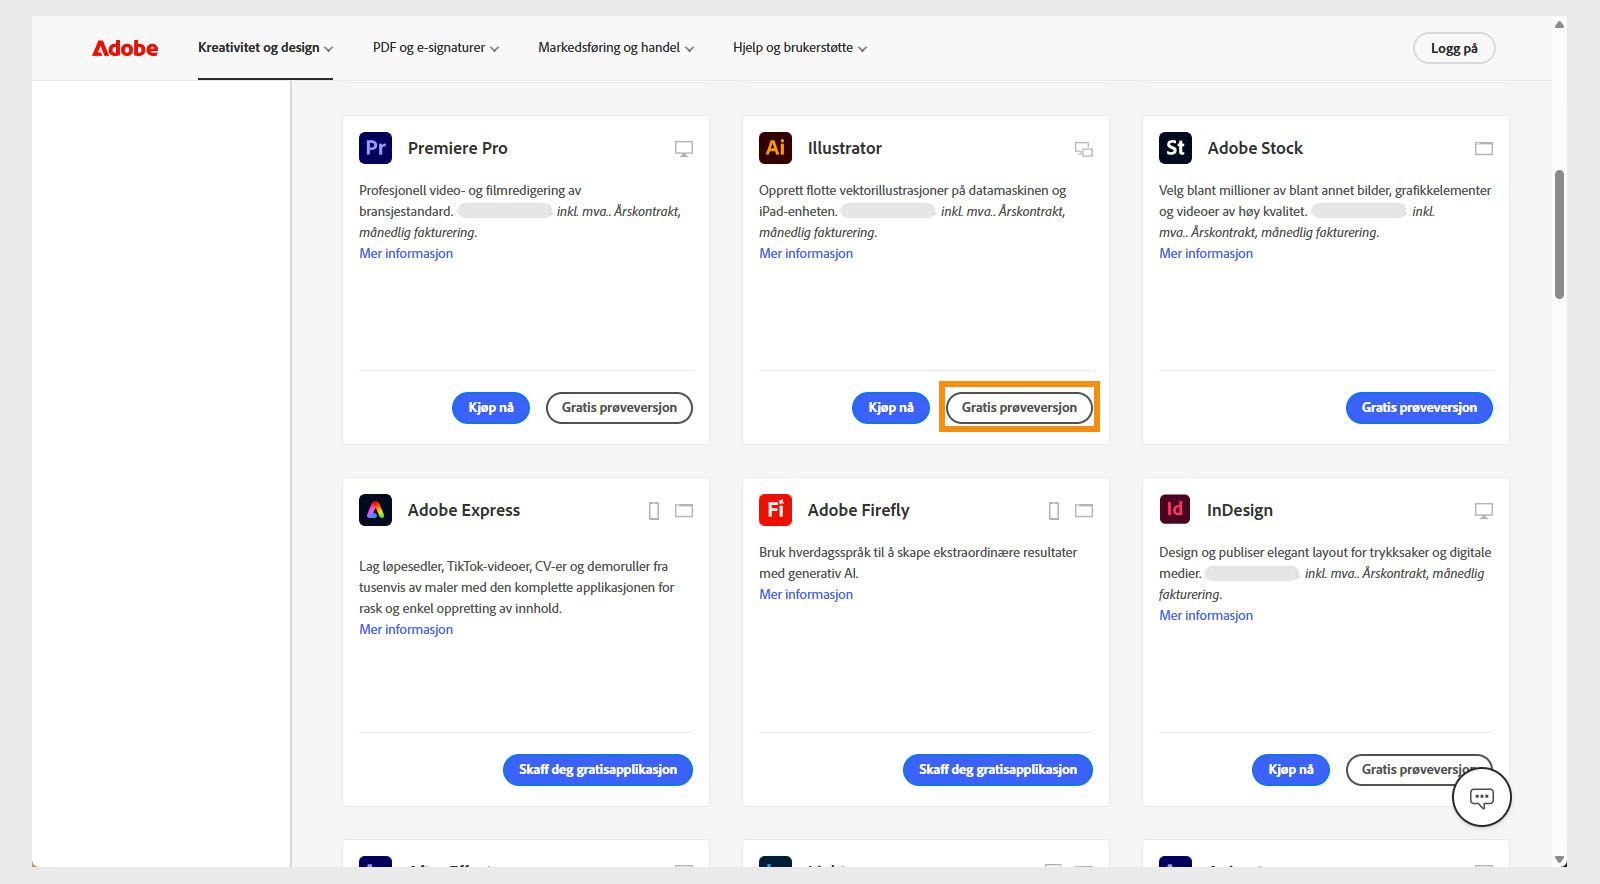
Task: Click the desktop platform icon on InDesign card
Action: click(1484, 511)
